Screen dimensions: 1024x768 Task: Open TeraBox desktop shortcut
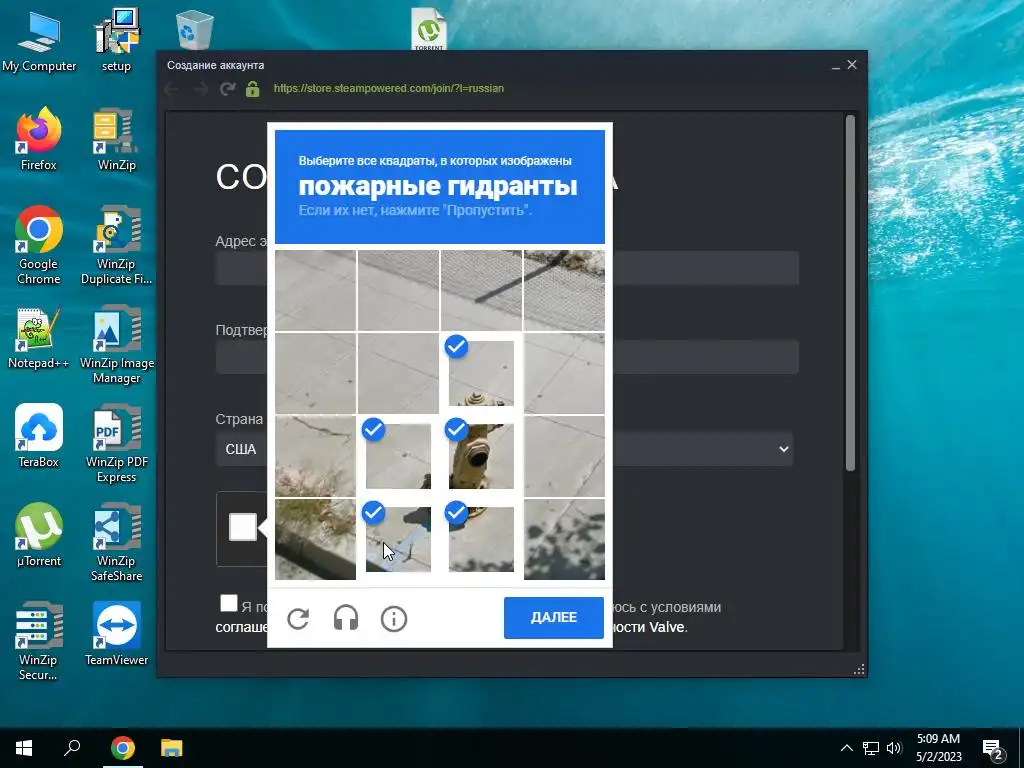pos(39,436)
